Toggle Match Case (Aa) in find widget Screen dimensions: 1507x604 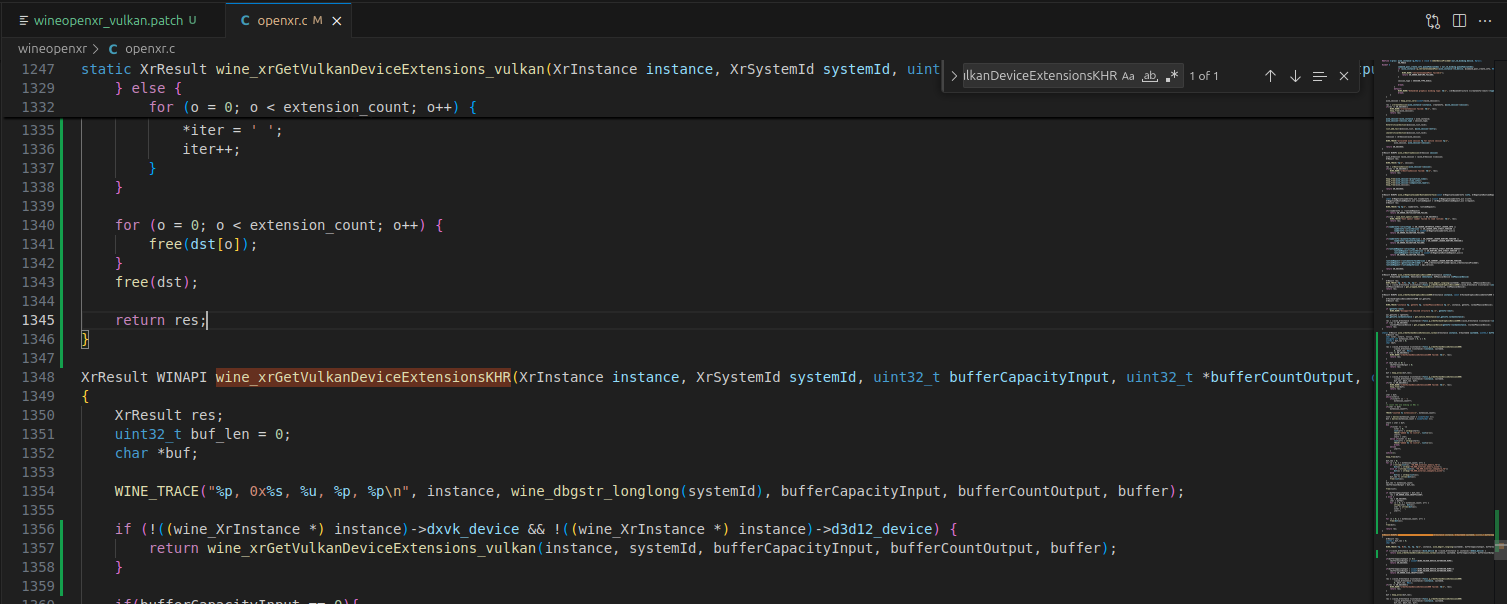pos(1128,76)
